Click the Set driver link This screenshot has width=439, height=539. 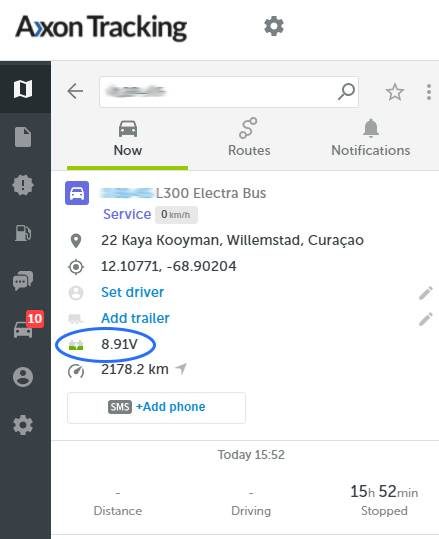tap(132, 292)
